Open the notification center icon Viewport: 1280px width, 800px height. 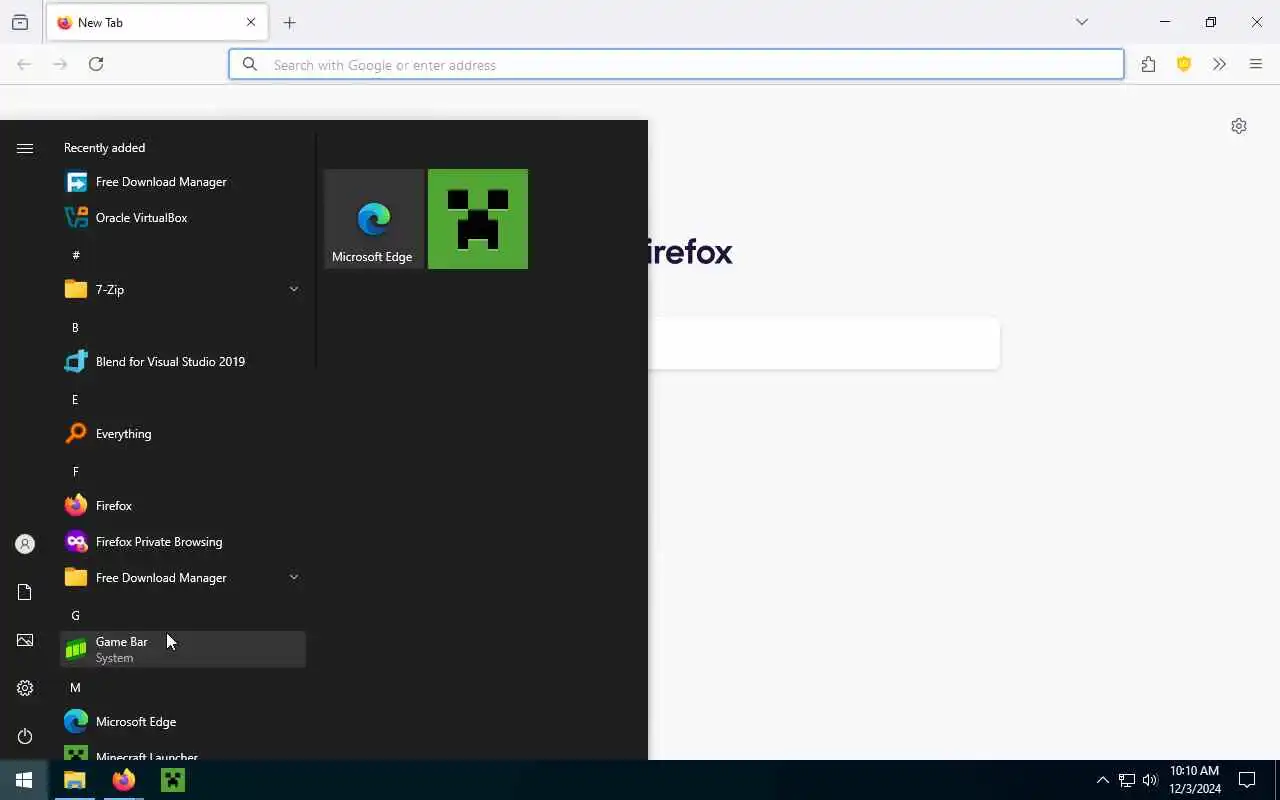click(x=1247, y=780)
